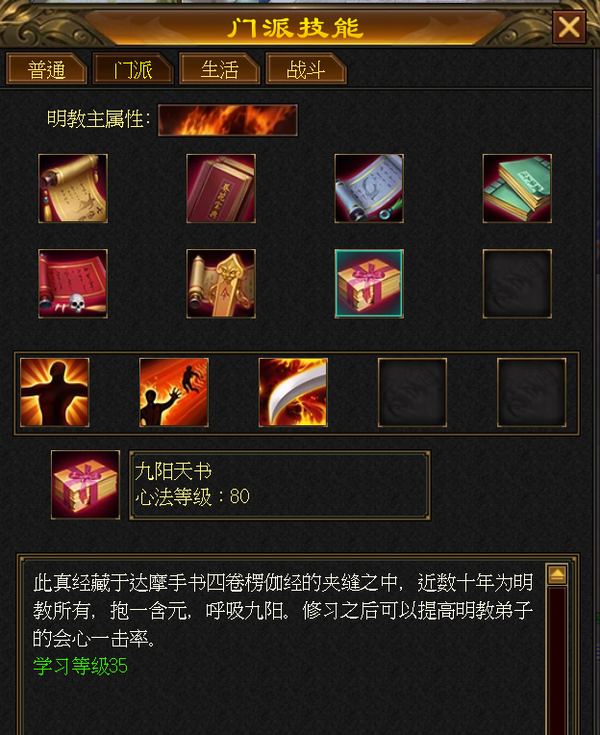
Task: Choose the fiery palm strike skill icon
Action: [174, 392]
